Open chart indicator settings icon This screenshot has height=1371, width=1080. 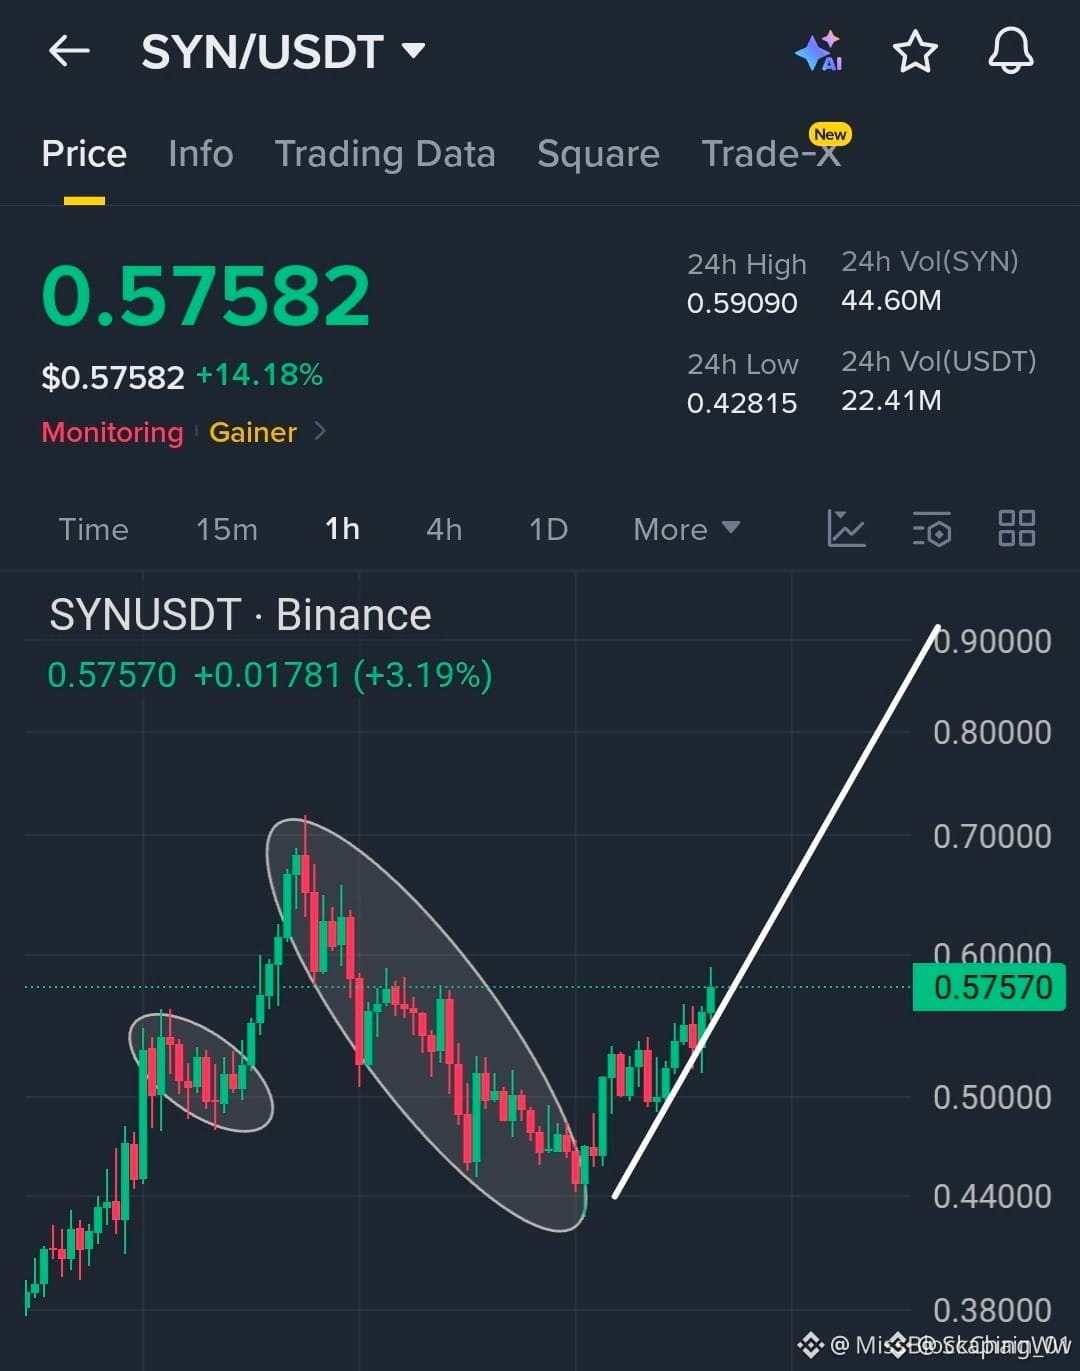coord(932,528)
